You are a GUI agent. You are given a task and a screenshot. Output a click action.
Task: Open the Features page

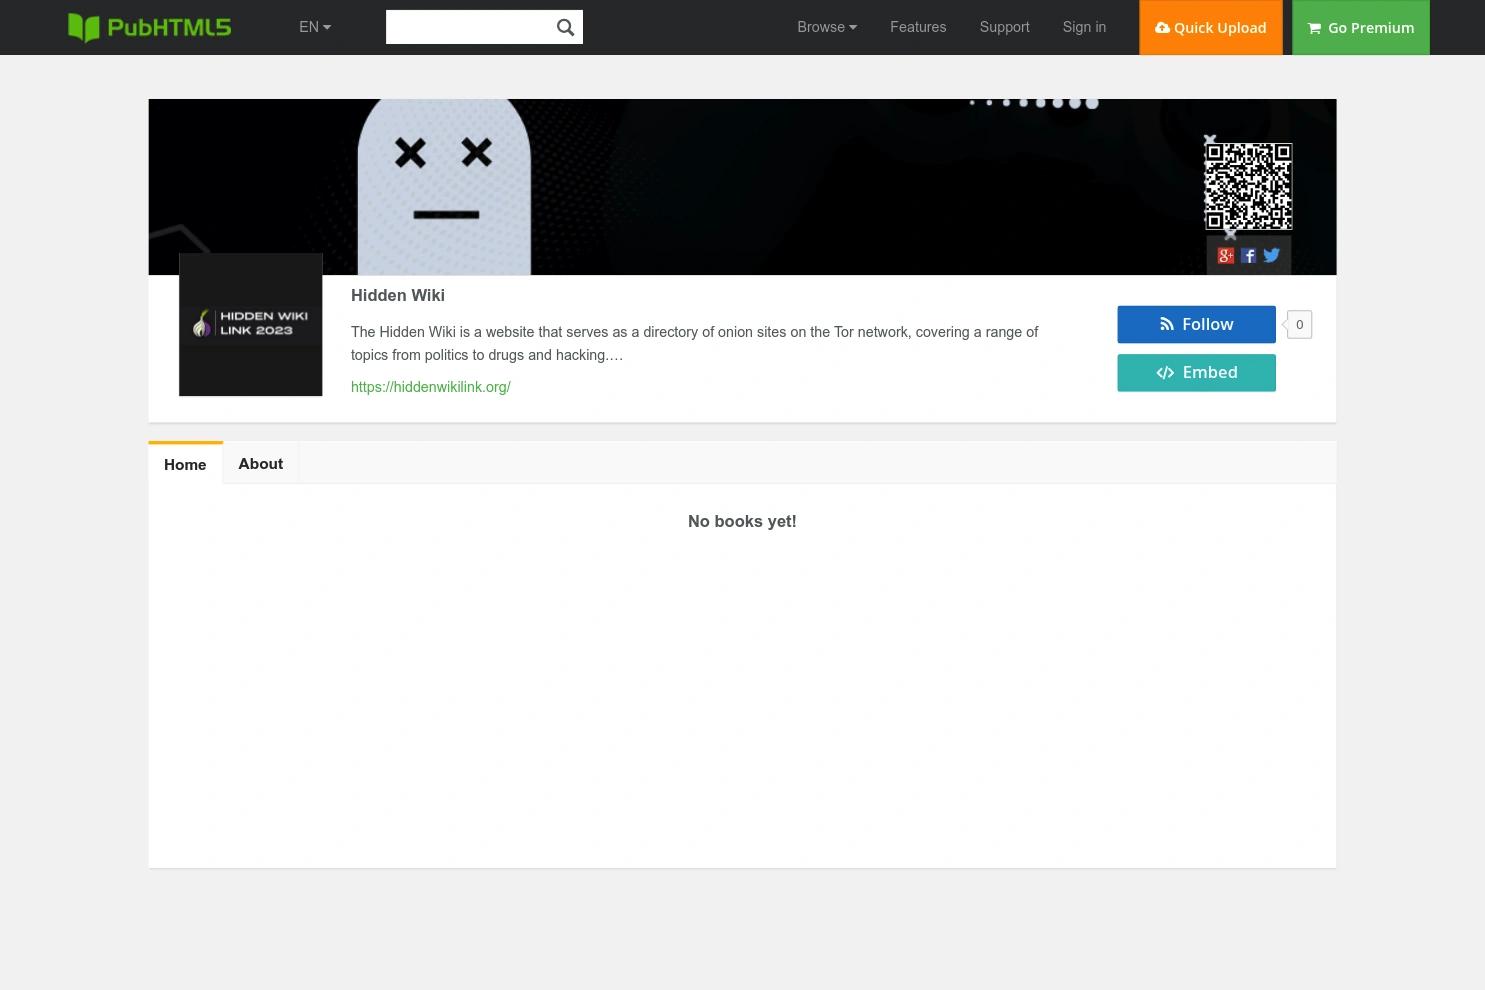tap(918, 27)
